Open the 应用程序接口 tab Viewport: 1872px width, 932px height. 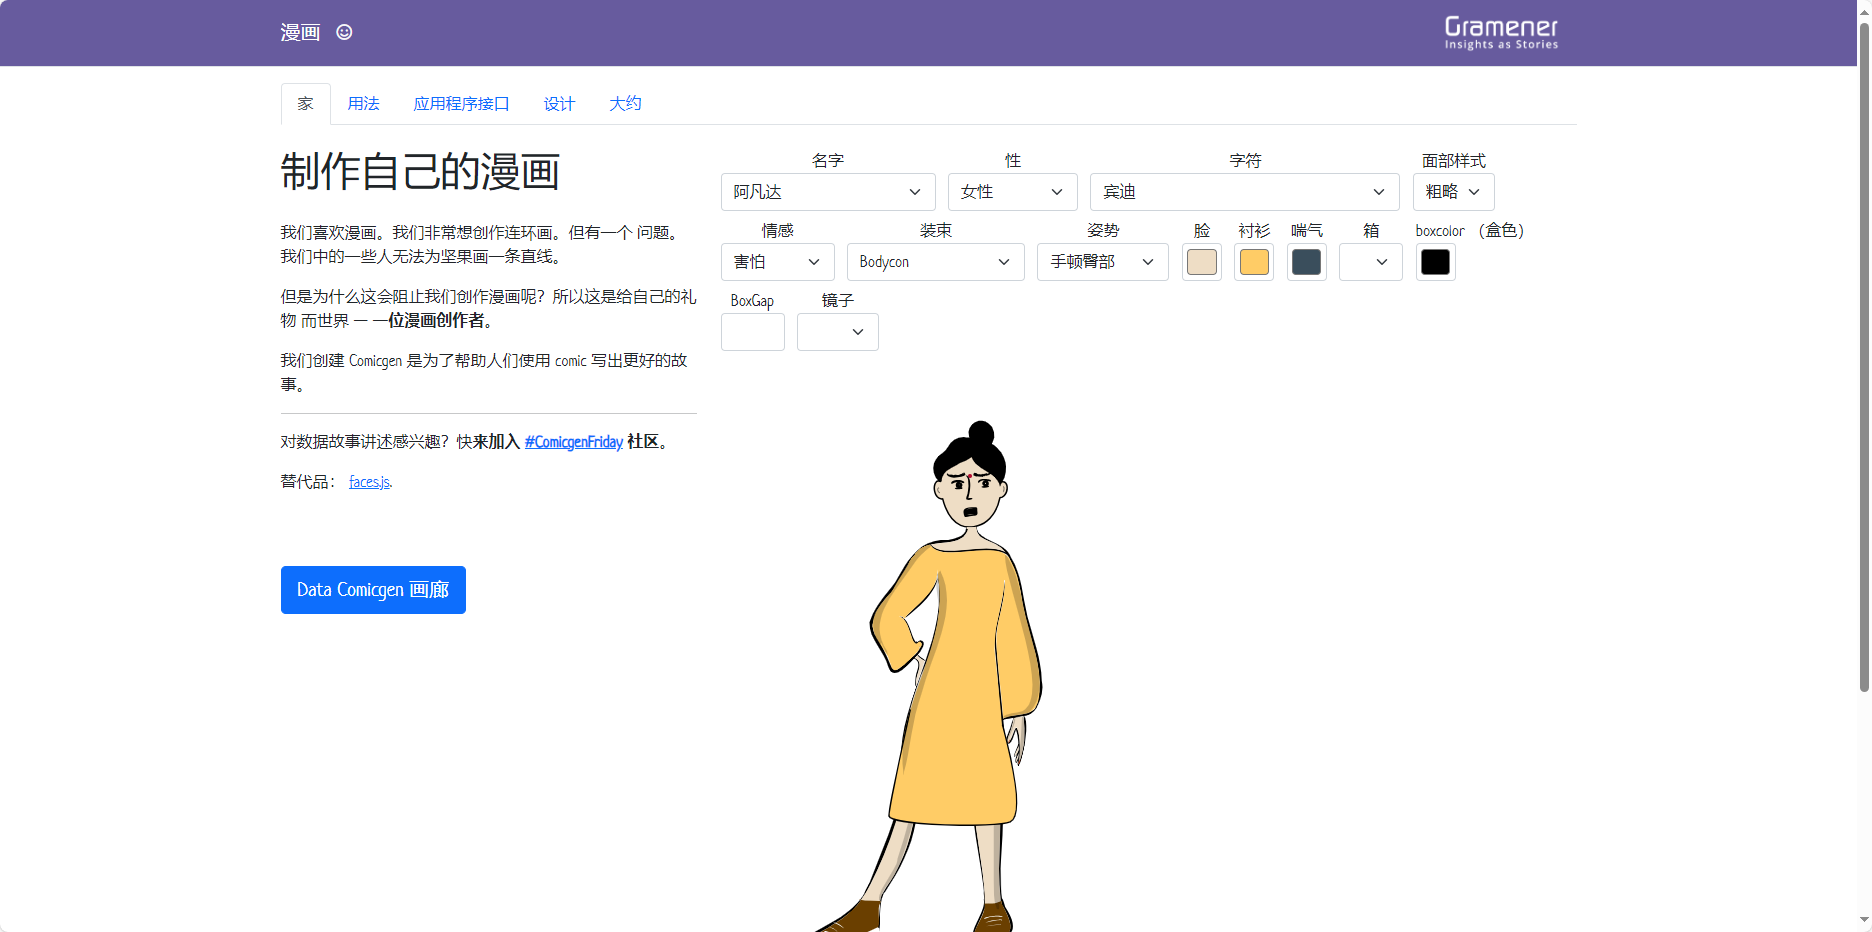point(461,103)
